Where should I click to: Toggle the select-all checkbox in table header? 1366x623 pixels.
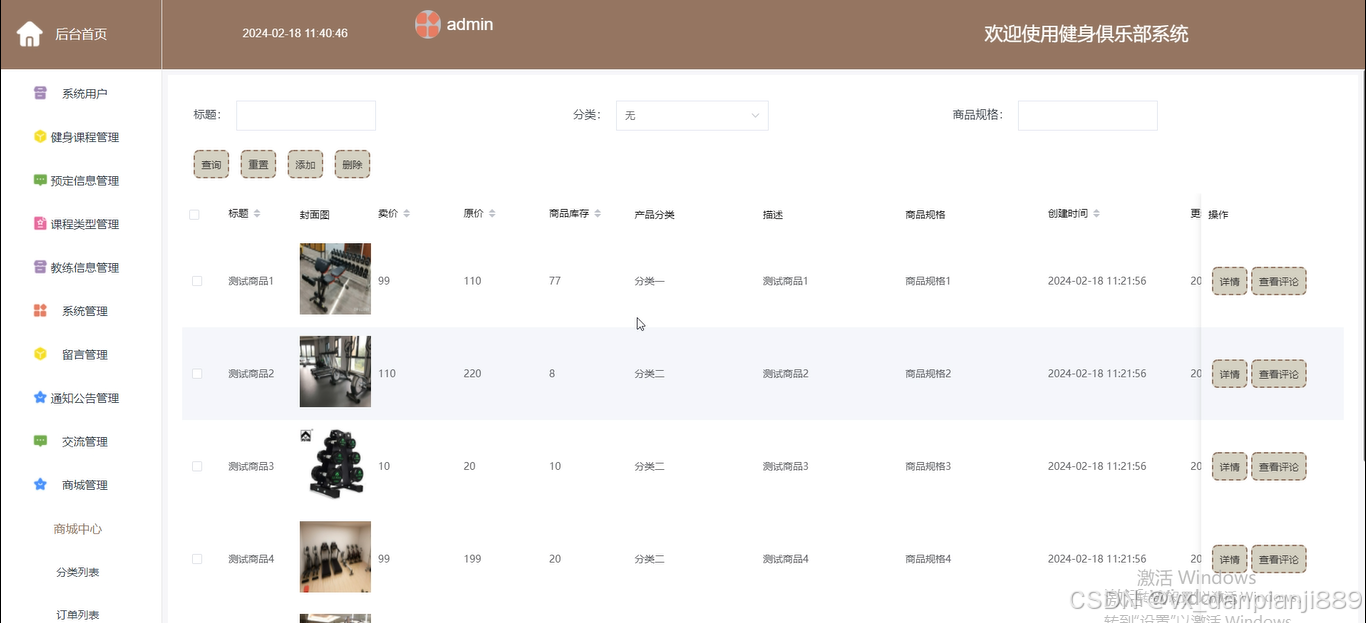click(x=195, y=215)
